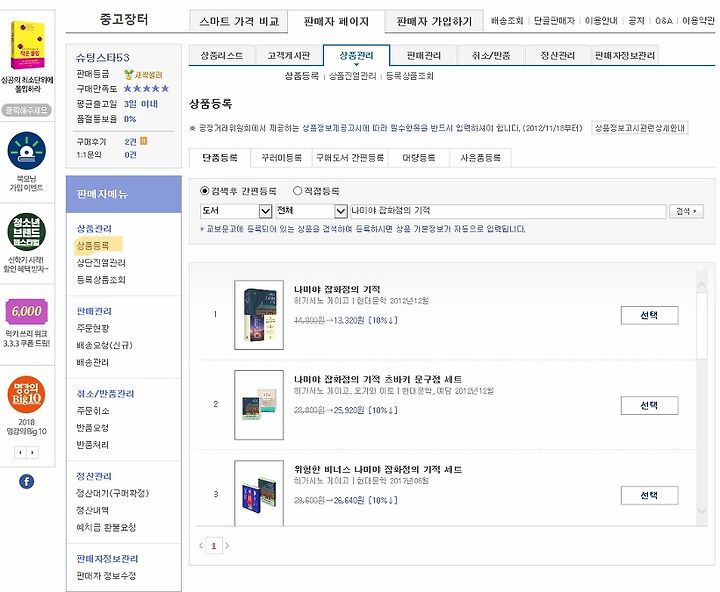The height and width of the screenshot is (592, 720).
Task: Open 등록상품조회 in the sidebar
Action: click(101, 279)
